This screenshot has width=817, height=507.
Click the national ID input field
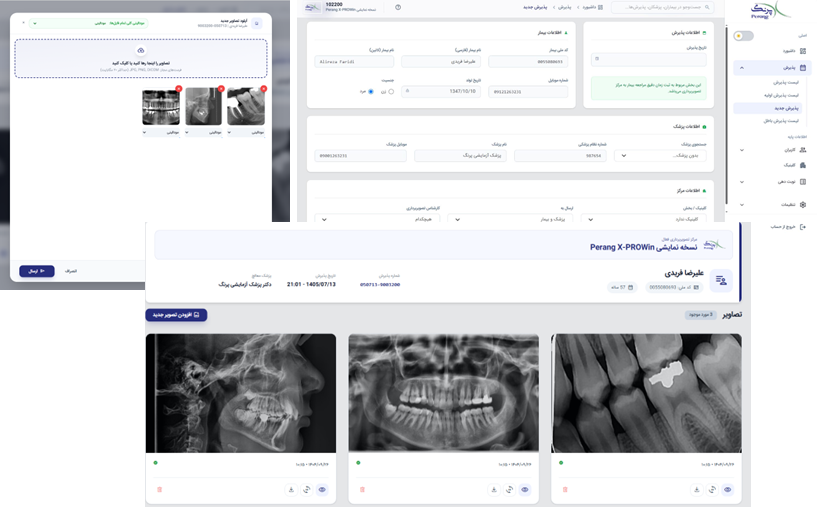(528, 61)
